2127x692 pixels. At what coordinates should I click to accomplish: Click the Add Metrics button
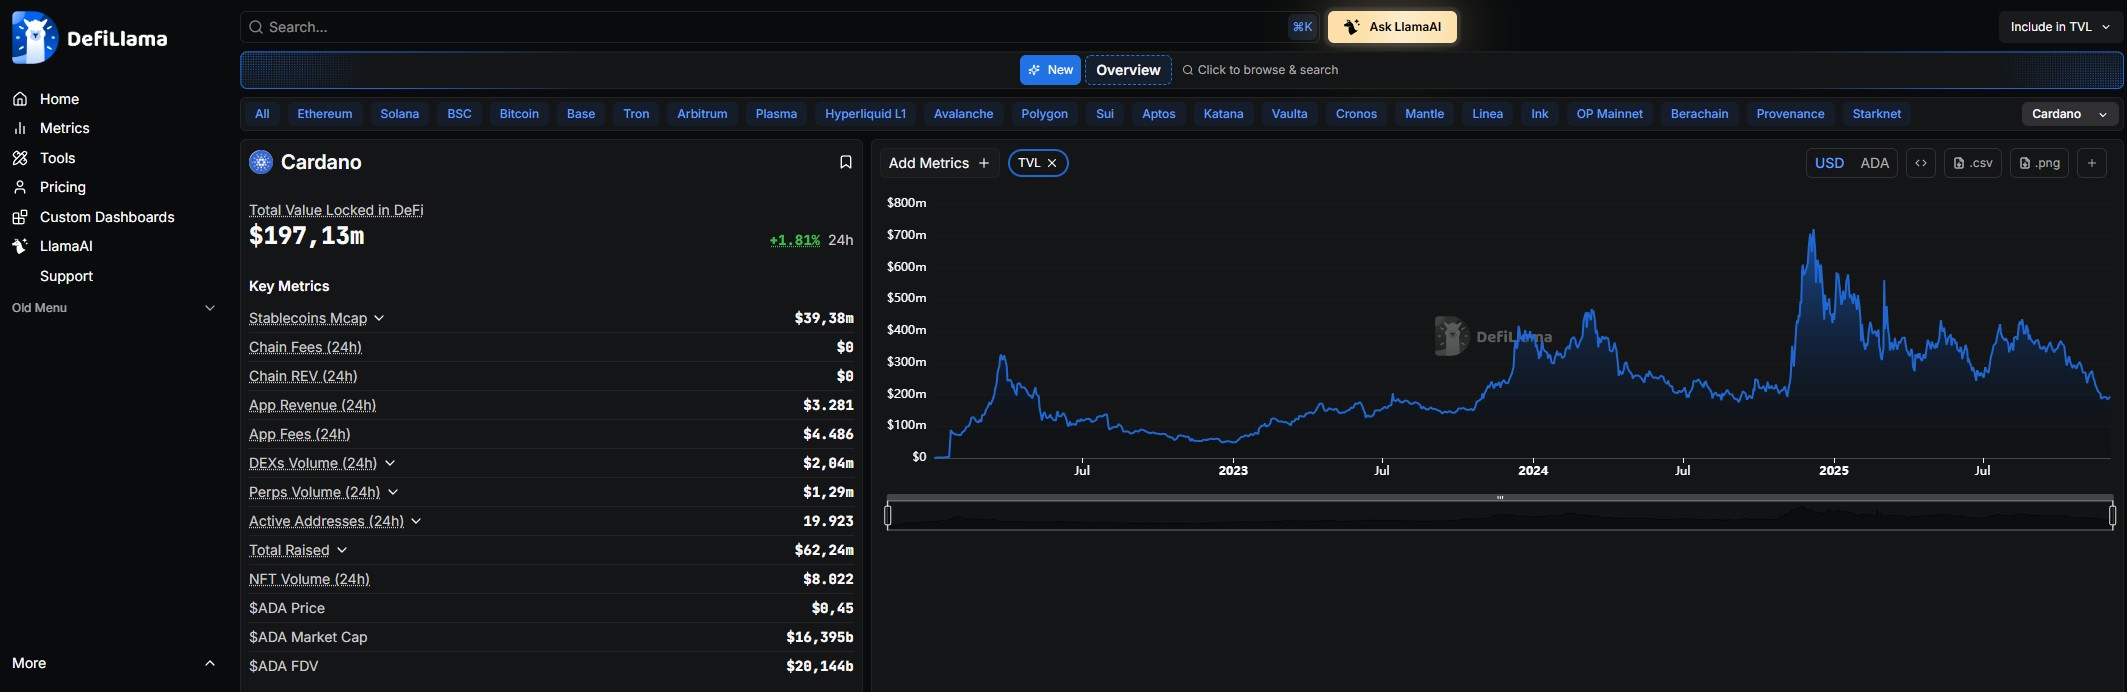click(938, 163)
